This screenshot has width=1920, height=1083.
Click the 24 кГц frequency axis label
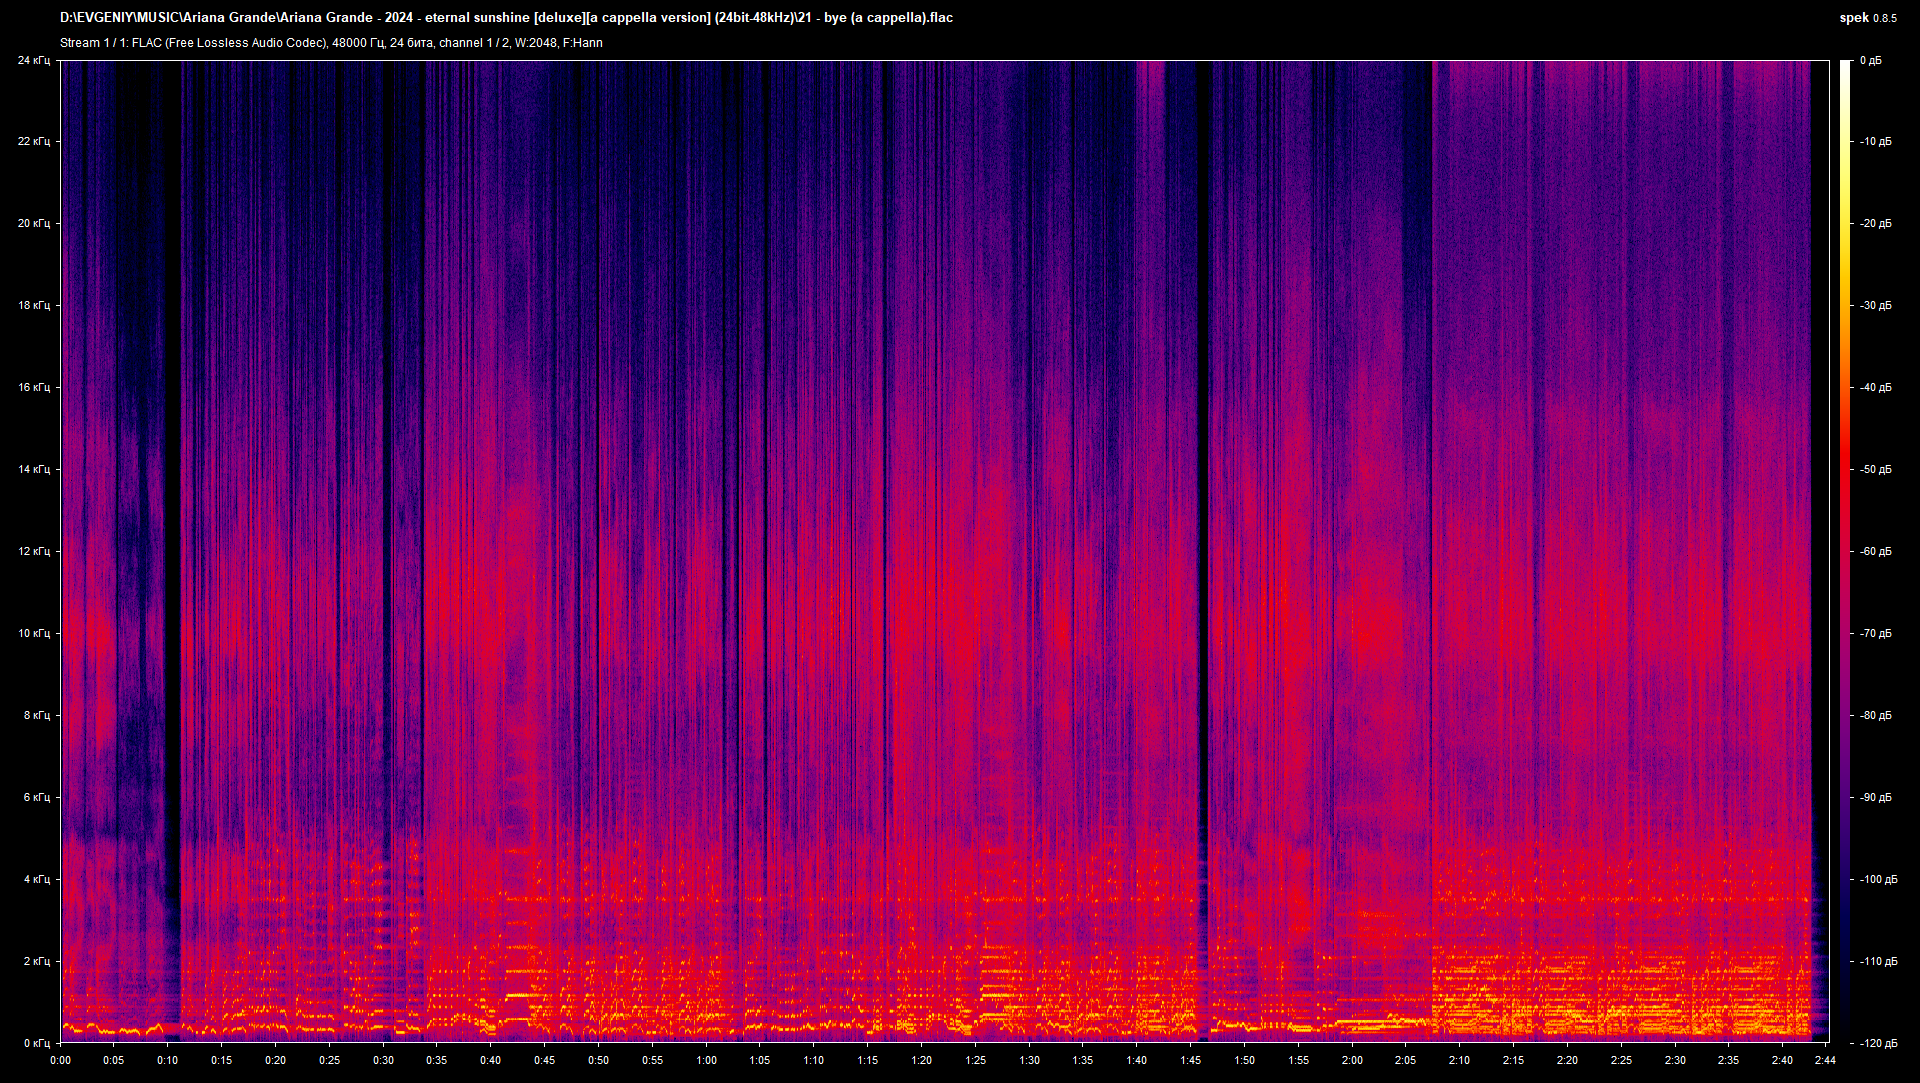(34, 60)
